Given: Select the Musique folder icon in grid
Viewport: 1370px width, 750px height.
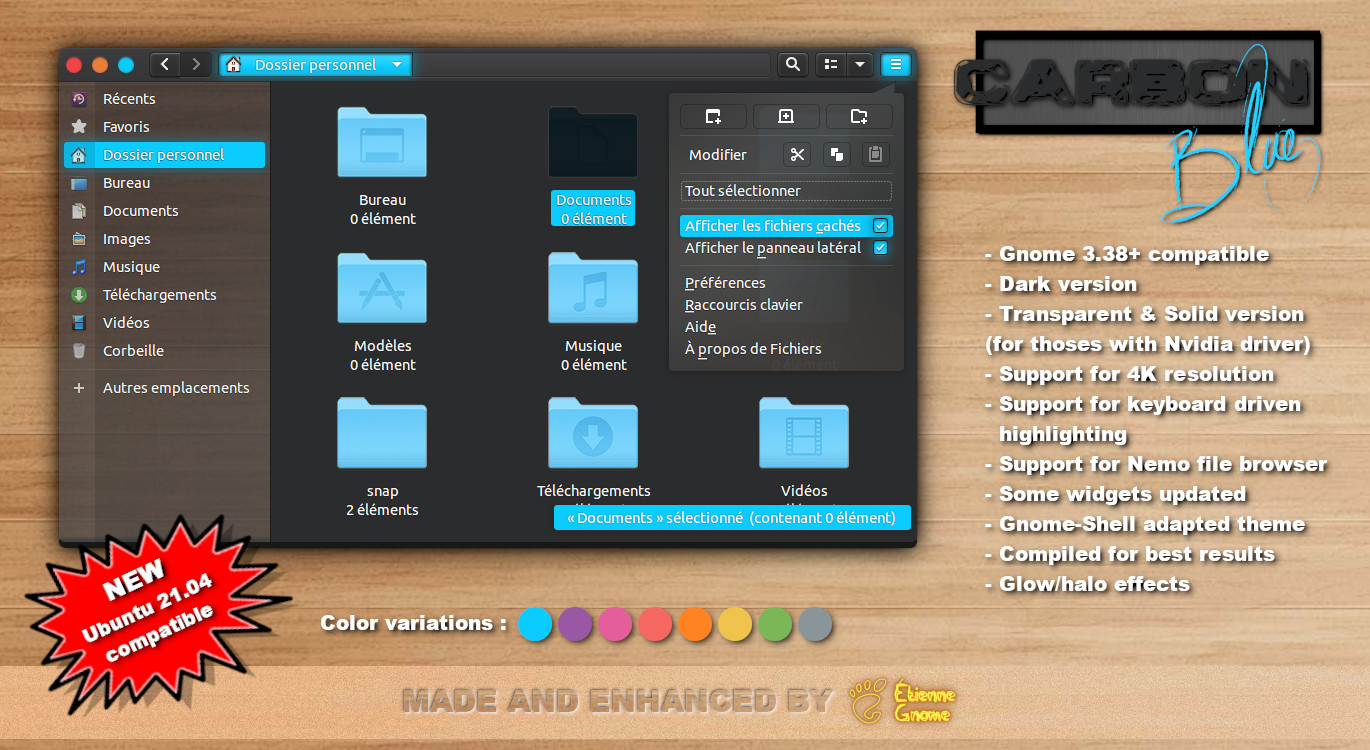Looking at the screenshot, I should tap(593, 288).
